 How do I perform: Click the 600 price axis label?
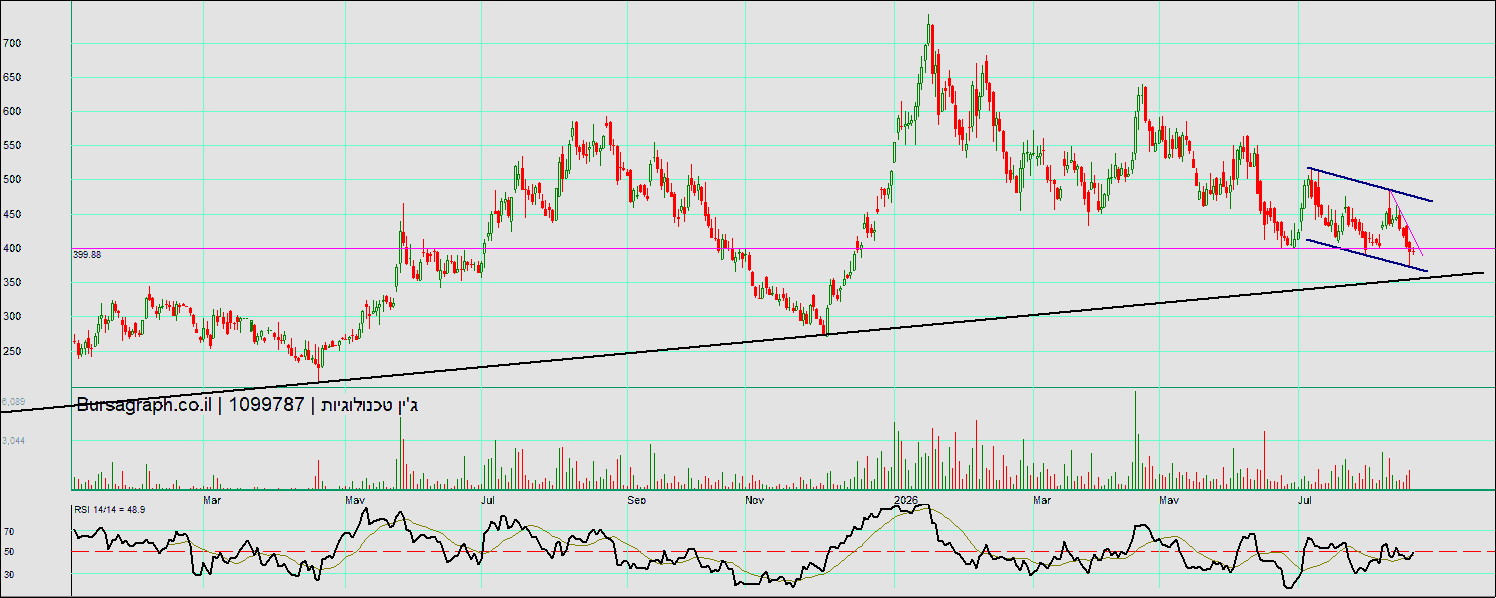coord(12,112)
